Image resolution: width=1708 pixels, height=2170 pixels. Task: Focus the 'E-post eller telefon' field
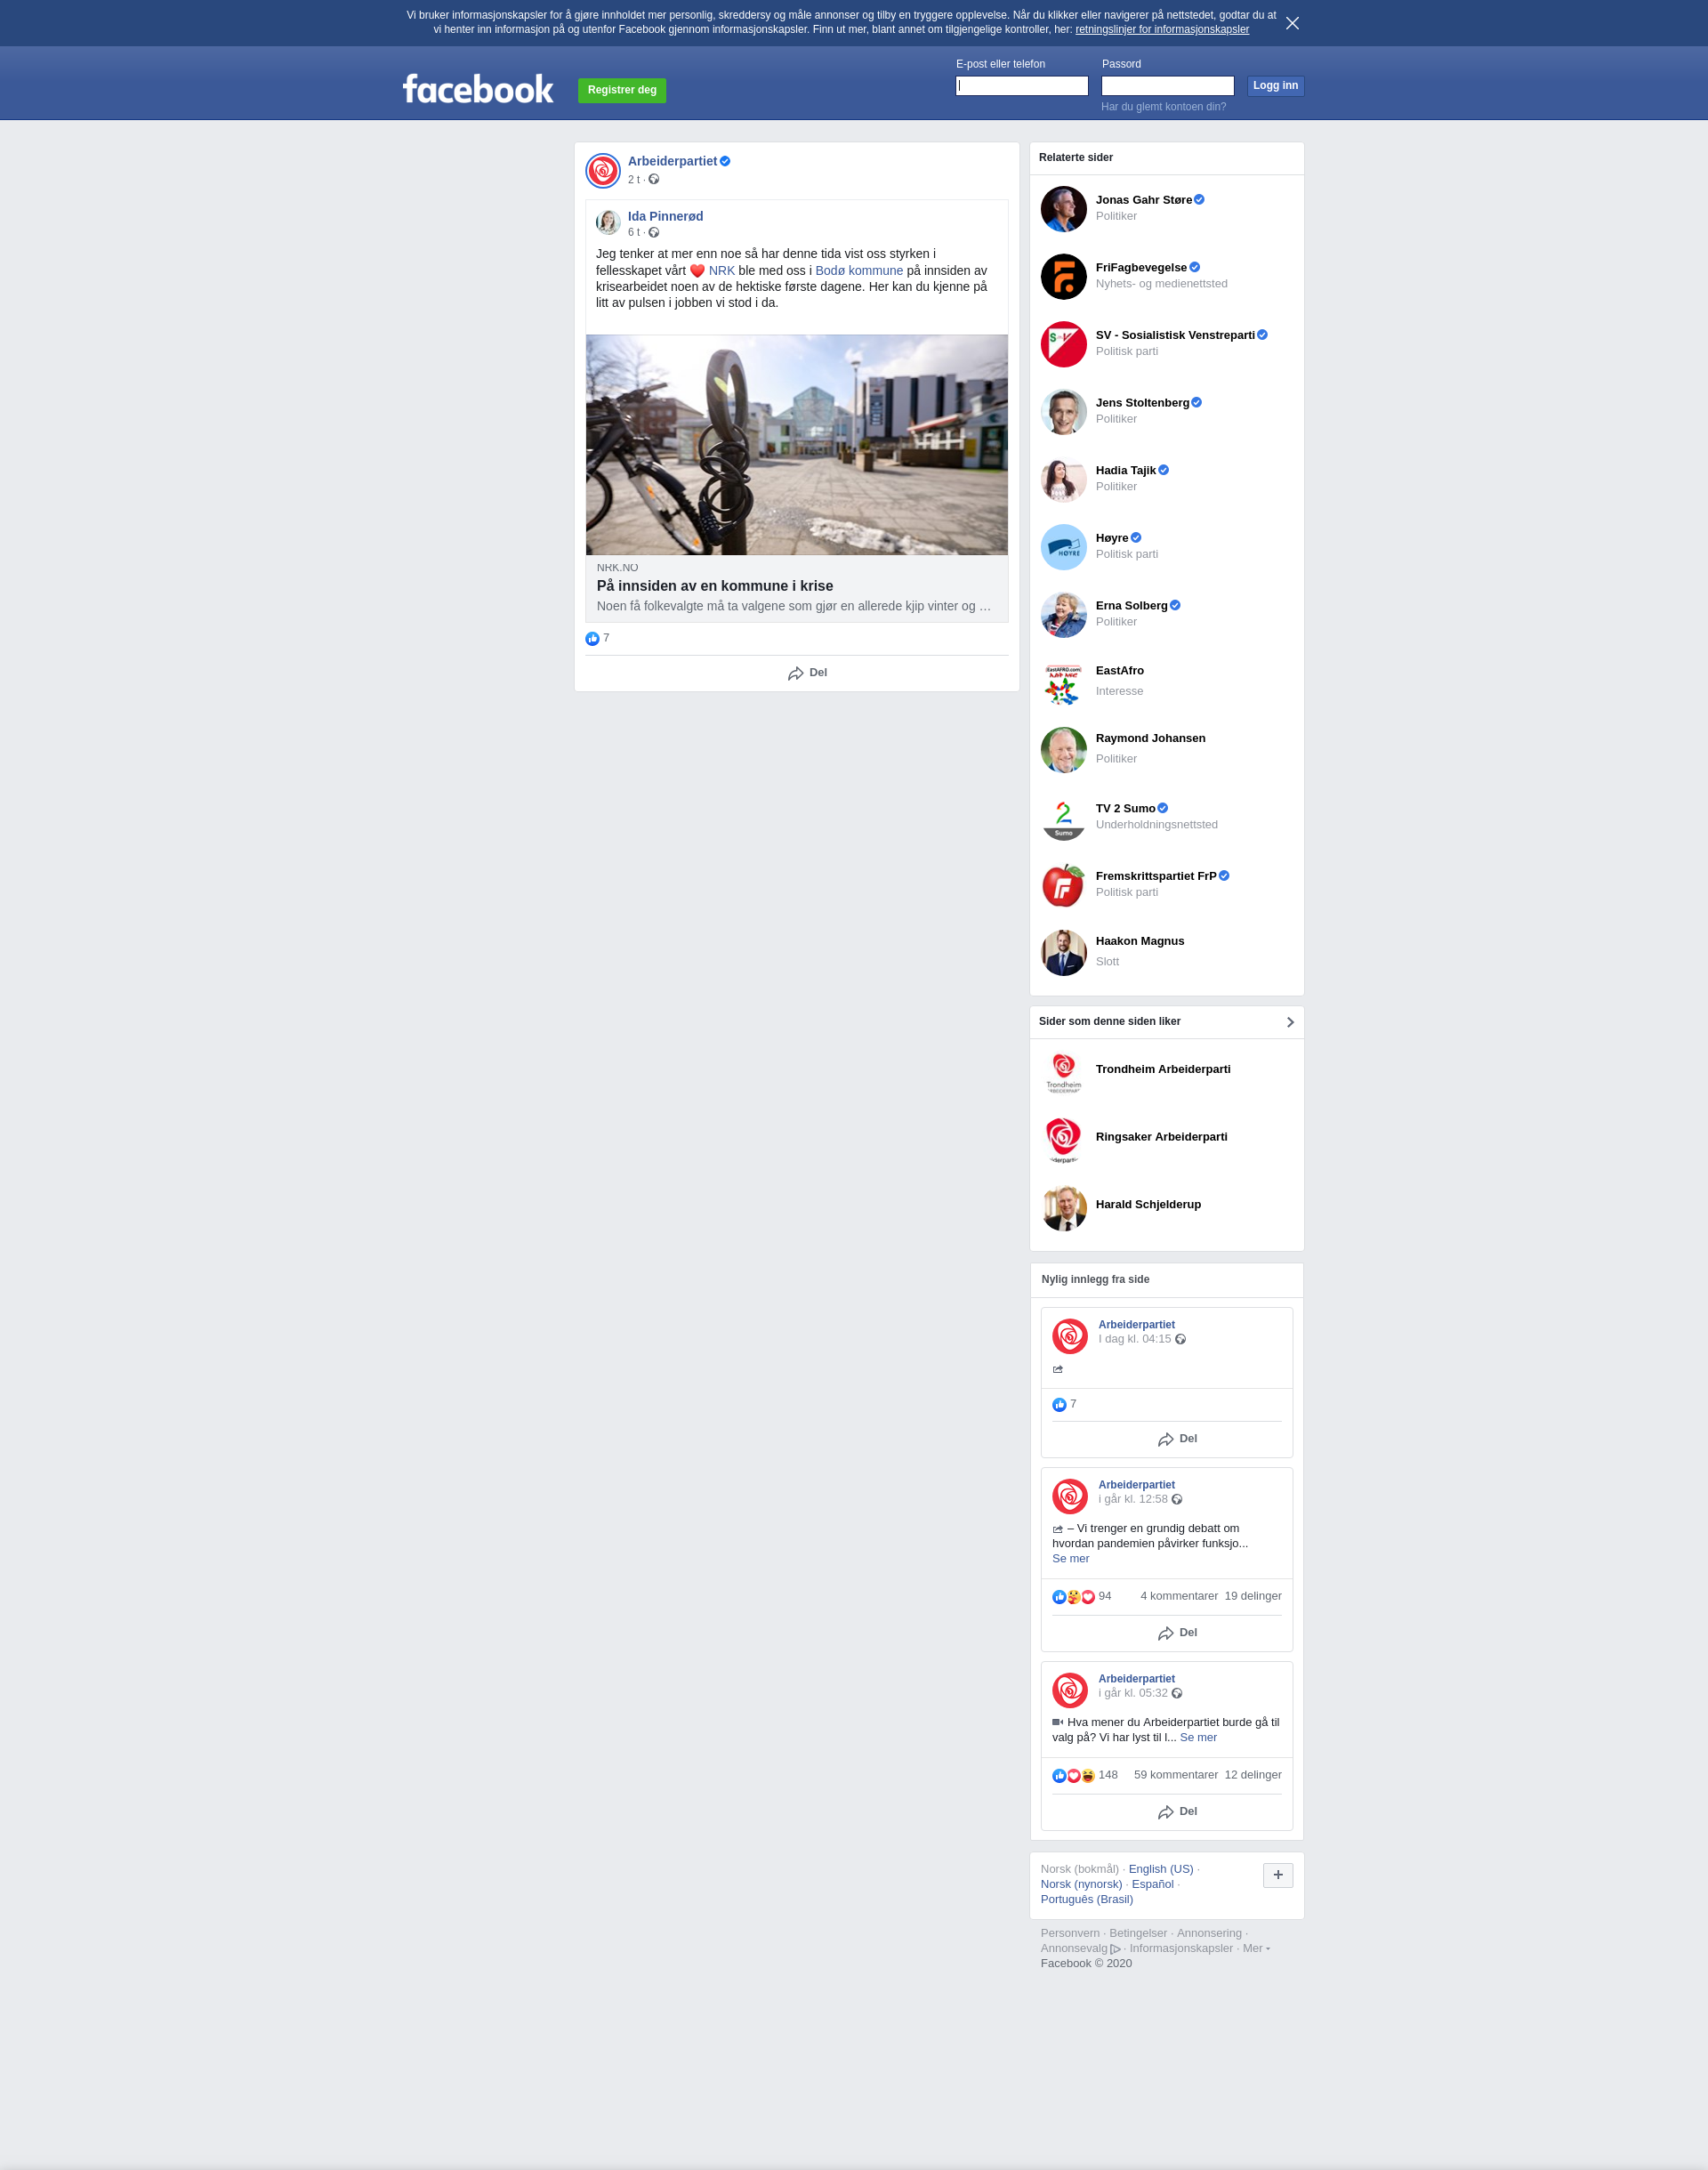coord(1021,86)
